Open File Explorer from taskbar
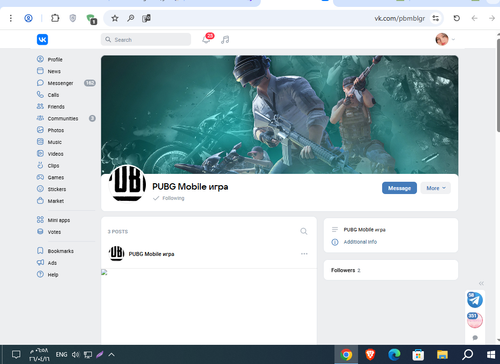This screenshot has height=364, width=500. [442, 355]
